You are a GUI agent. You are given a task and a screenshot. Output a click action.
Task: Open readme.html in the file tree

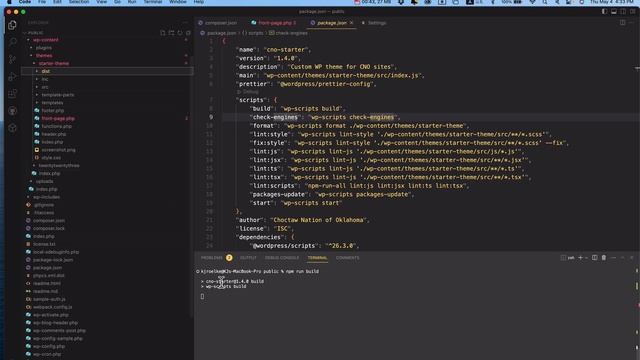click(47, 283)
